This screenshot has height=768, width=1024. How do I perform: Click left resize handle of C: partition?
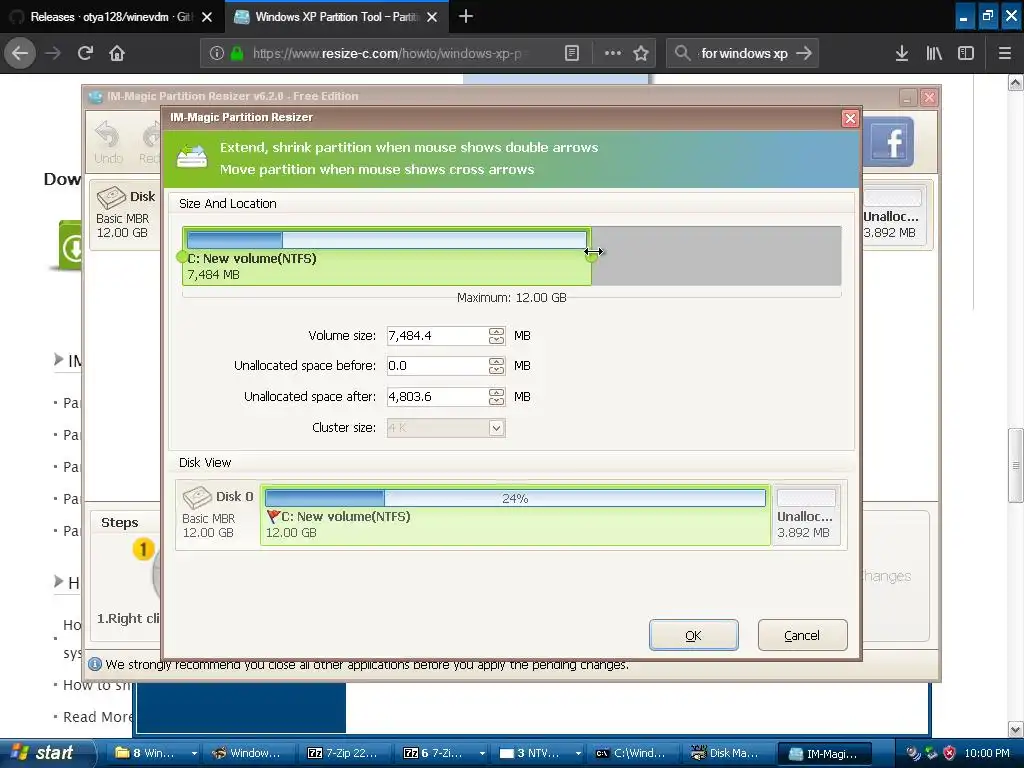click(x=182, y=257)
